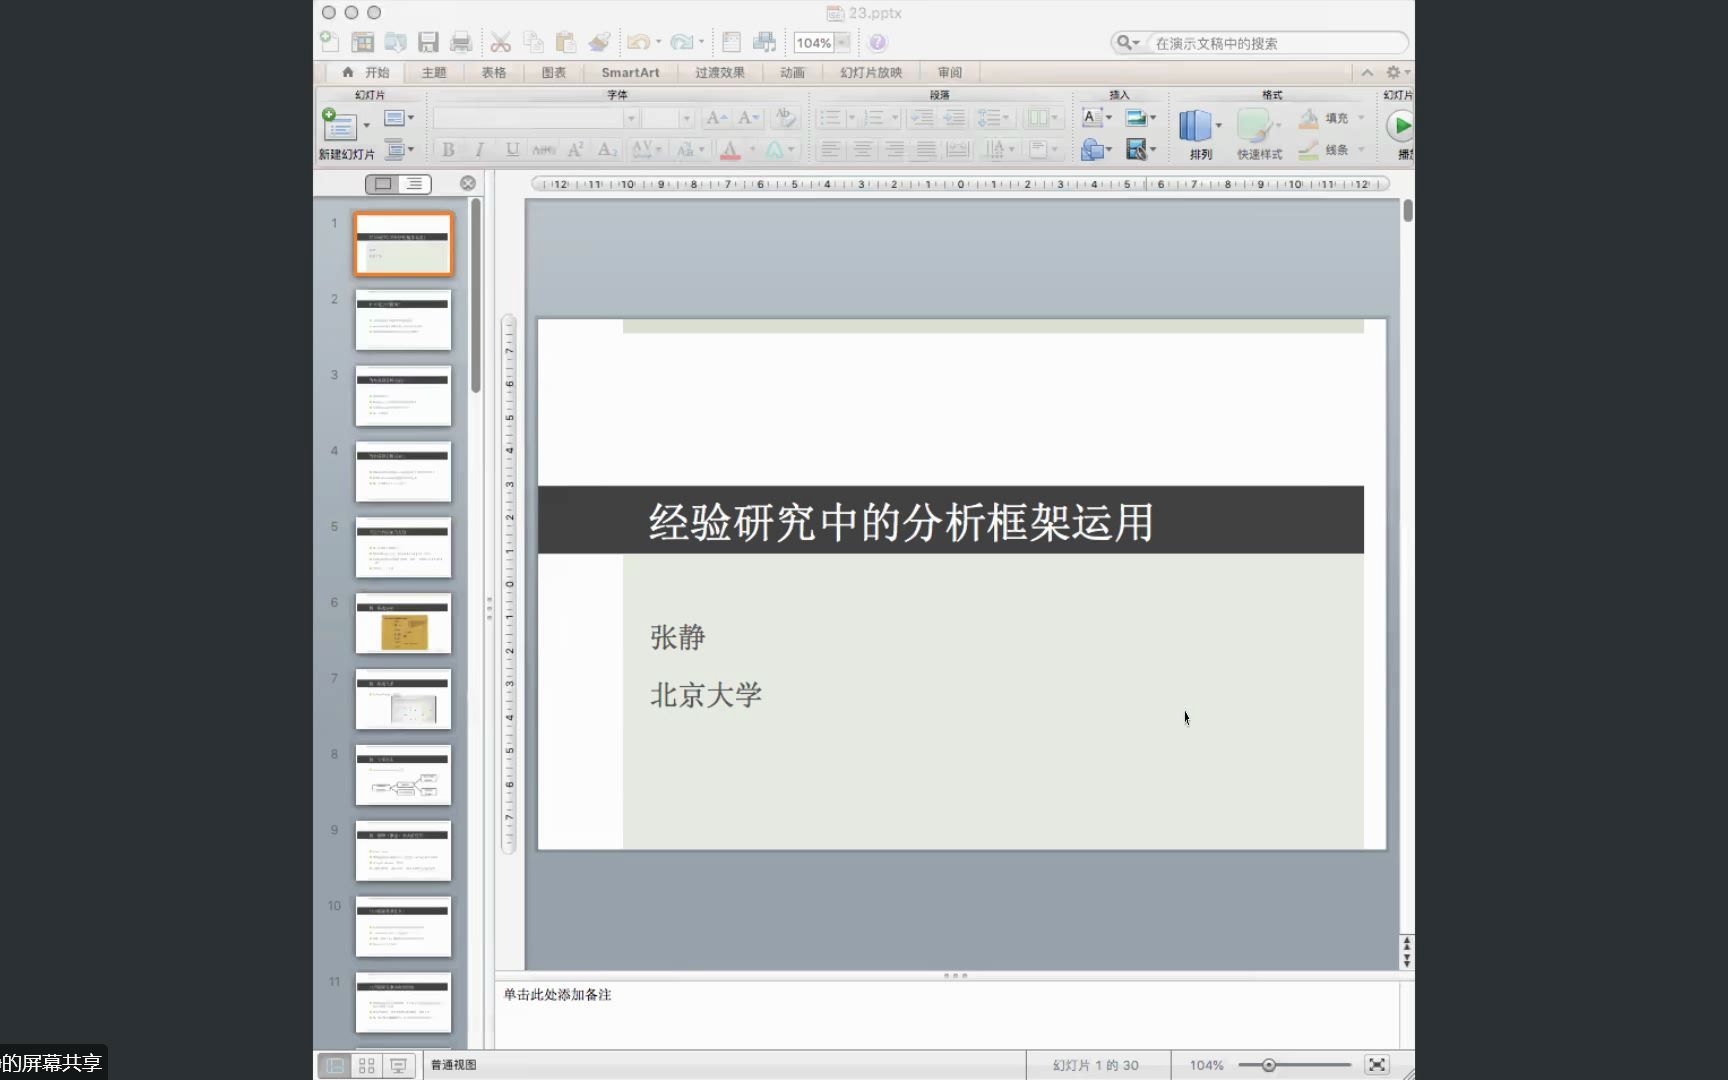This screenshot has height=1080, width=1728.
Task: Click the decrease font size icon
Action: [748, 118]
